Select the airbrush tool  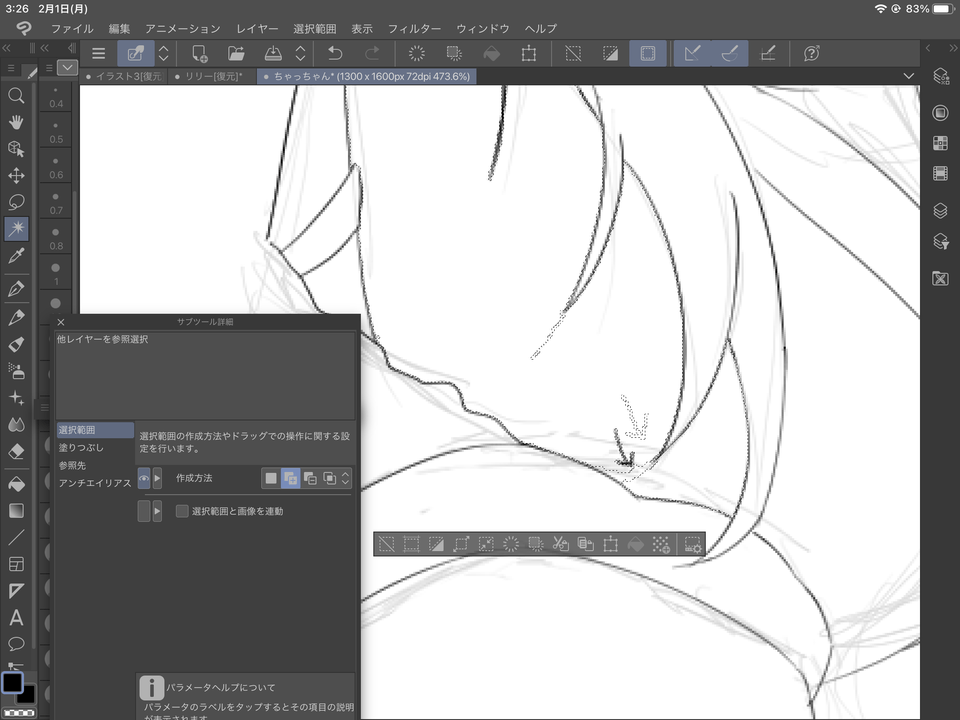pos(17,370)
